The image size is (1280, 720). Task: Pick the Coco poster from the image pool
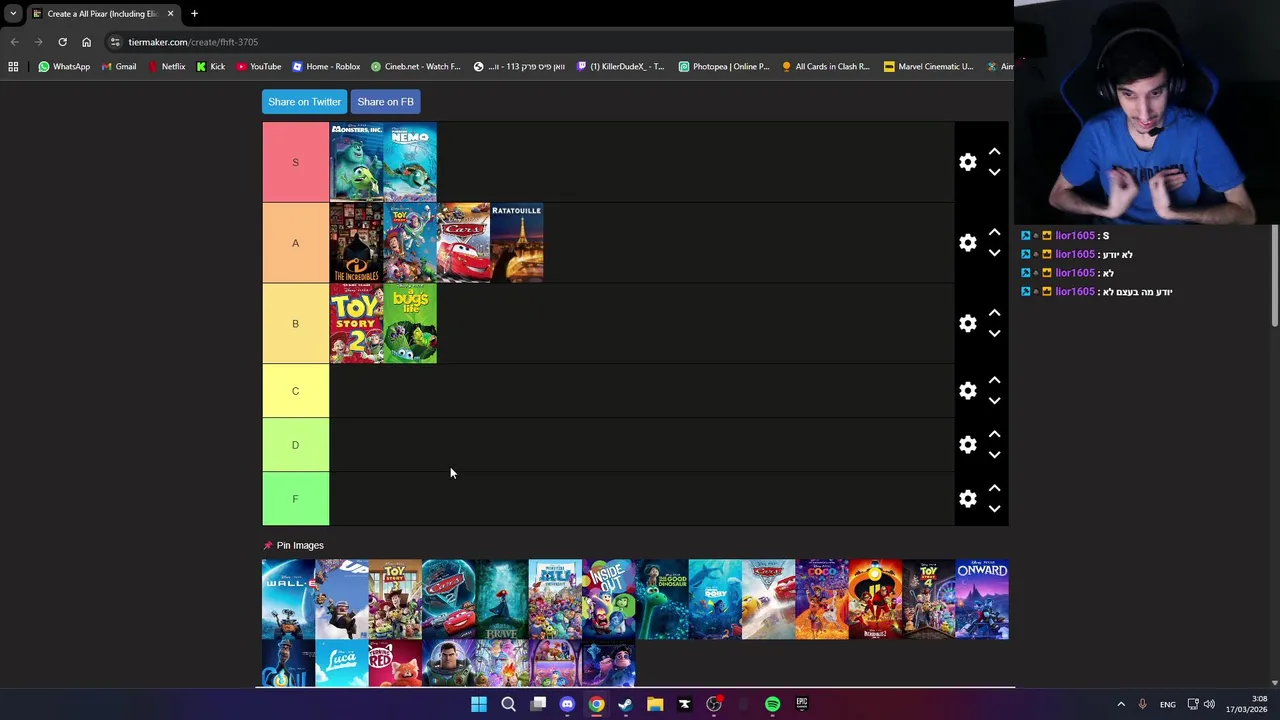point(822,599)
